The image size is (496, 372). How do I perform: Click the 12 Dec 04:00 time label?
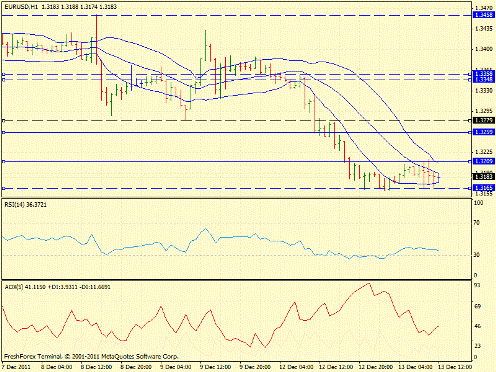tap(296, 367)
